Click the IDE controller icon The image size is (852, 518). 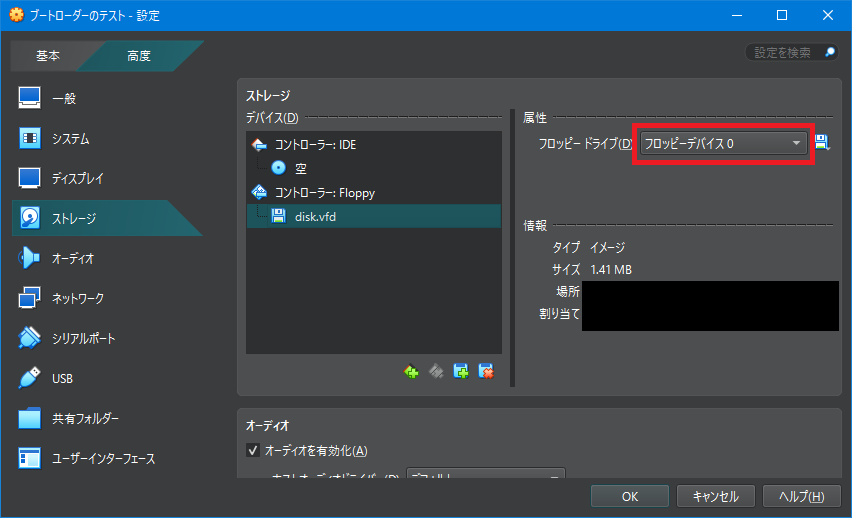click(259, 145)
